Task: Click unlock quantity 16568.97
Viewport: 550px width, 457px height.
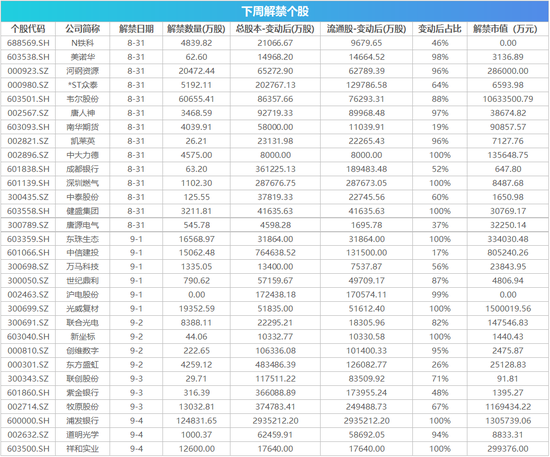Action: tap(196, 239)
